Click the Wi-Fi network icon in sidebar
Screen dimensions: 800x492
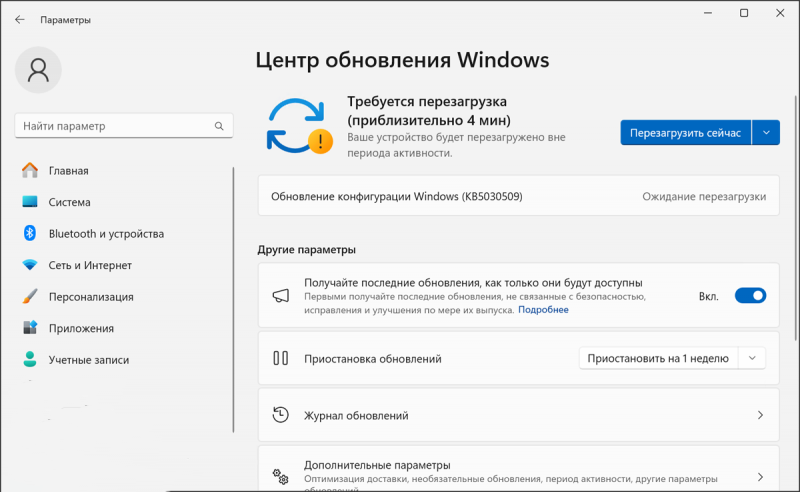pos(30,265)
